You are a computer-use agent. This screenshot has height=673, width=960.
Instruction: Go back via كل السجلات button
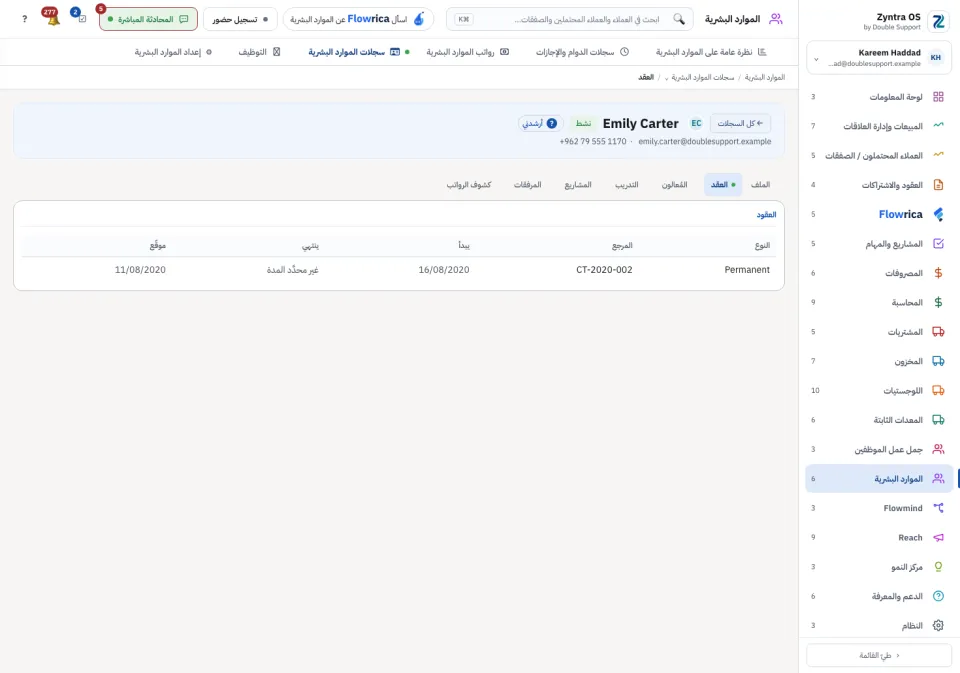pyautogui.click(x=740, y=123)
